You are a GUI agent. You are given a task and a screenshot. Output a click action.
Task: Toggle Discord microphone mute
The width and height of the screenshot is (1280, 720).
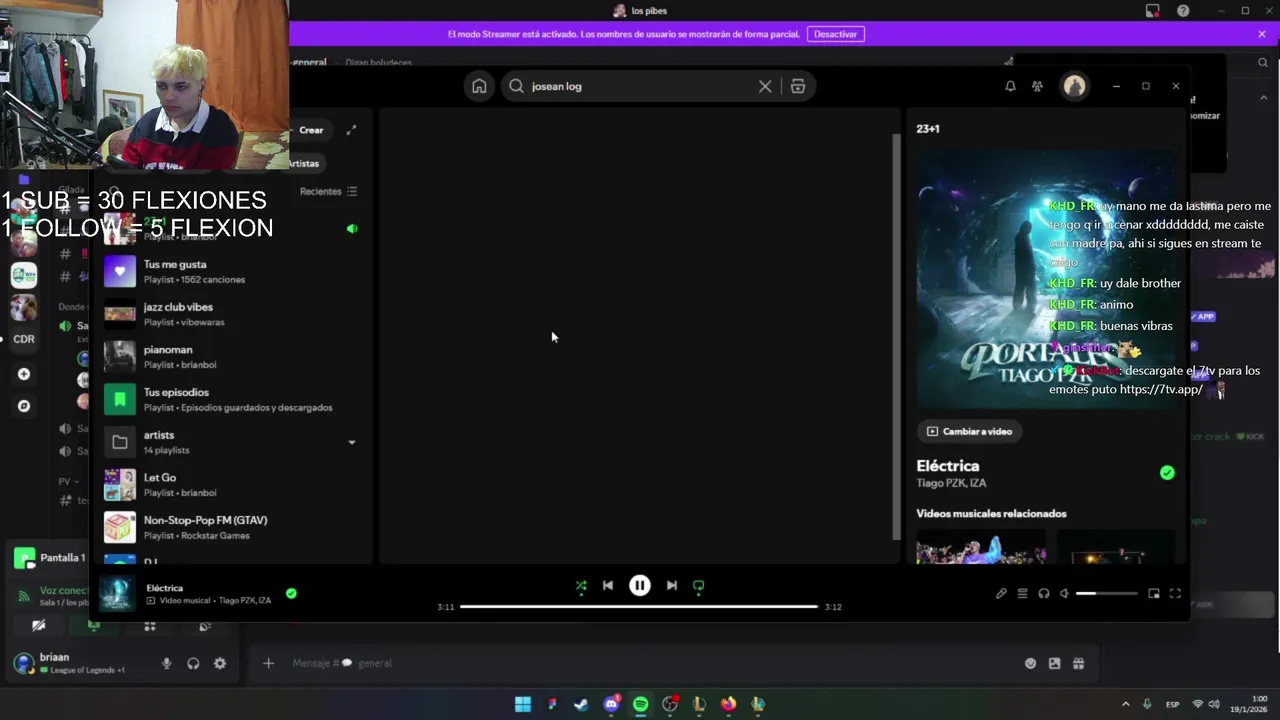click(166, 663)
